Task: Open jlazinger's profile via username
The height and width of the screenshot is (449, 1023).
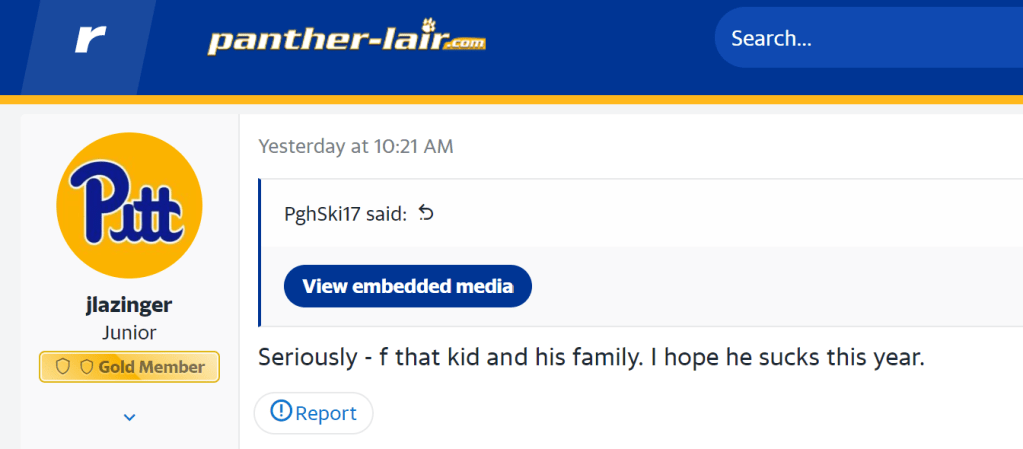Action: (129, 304)
